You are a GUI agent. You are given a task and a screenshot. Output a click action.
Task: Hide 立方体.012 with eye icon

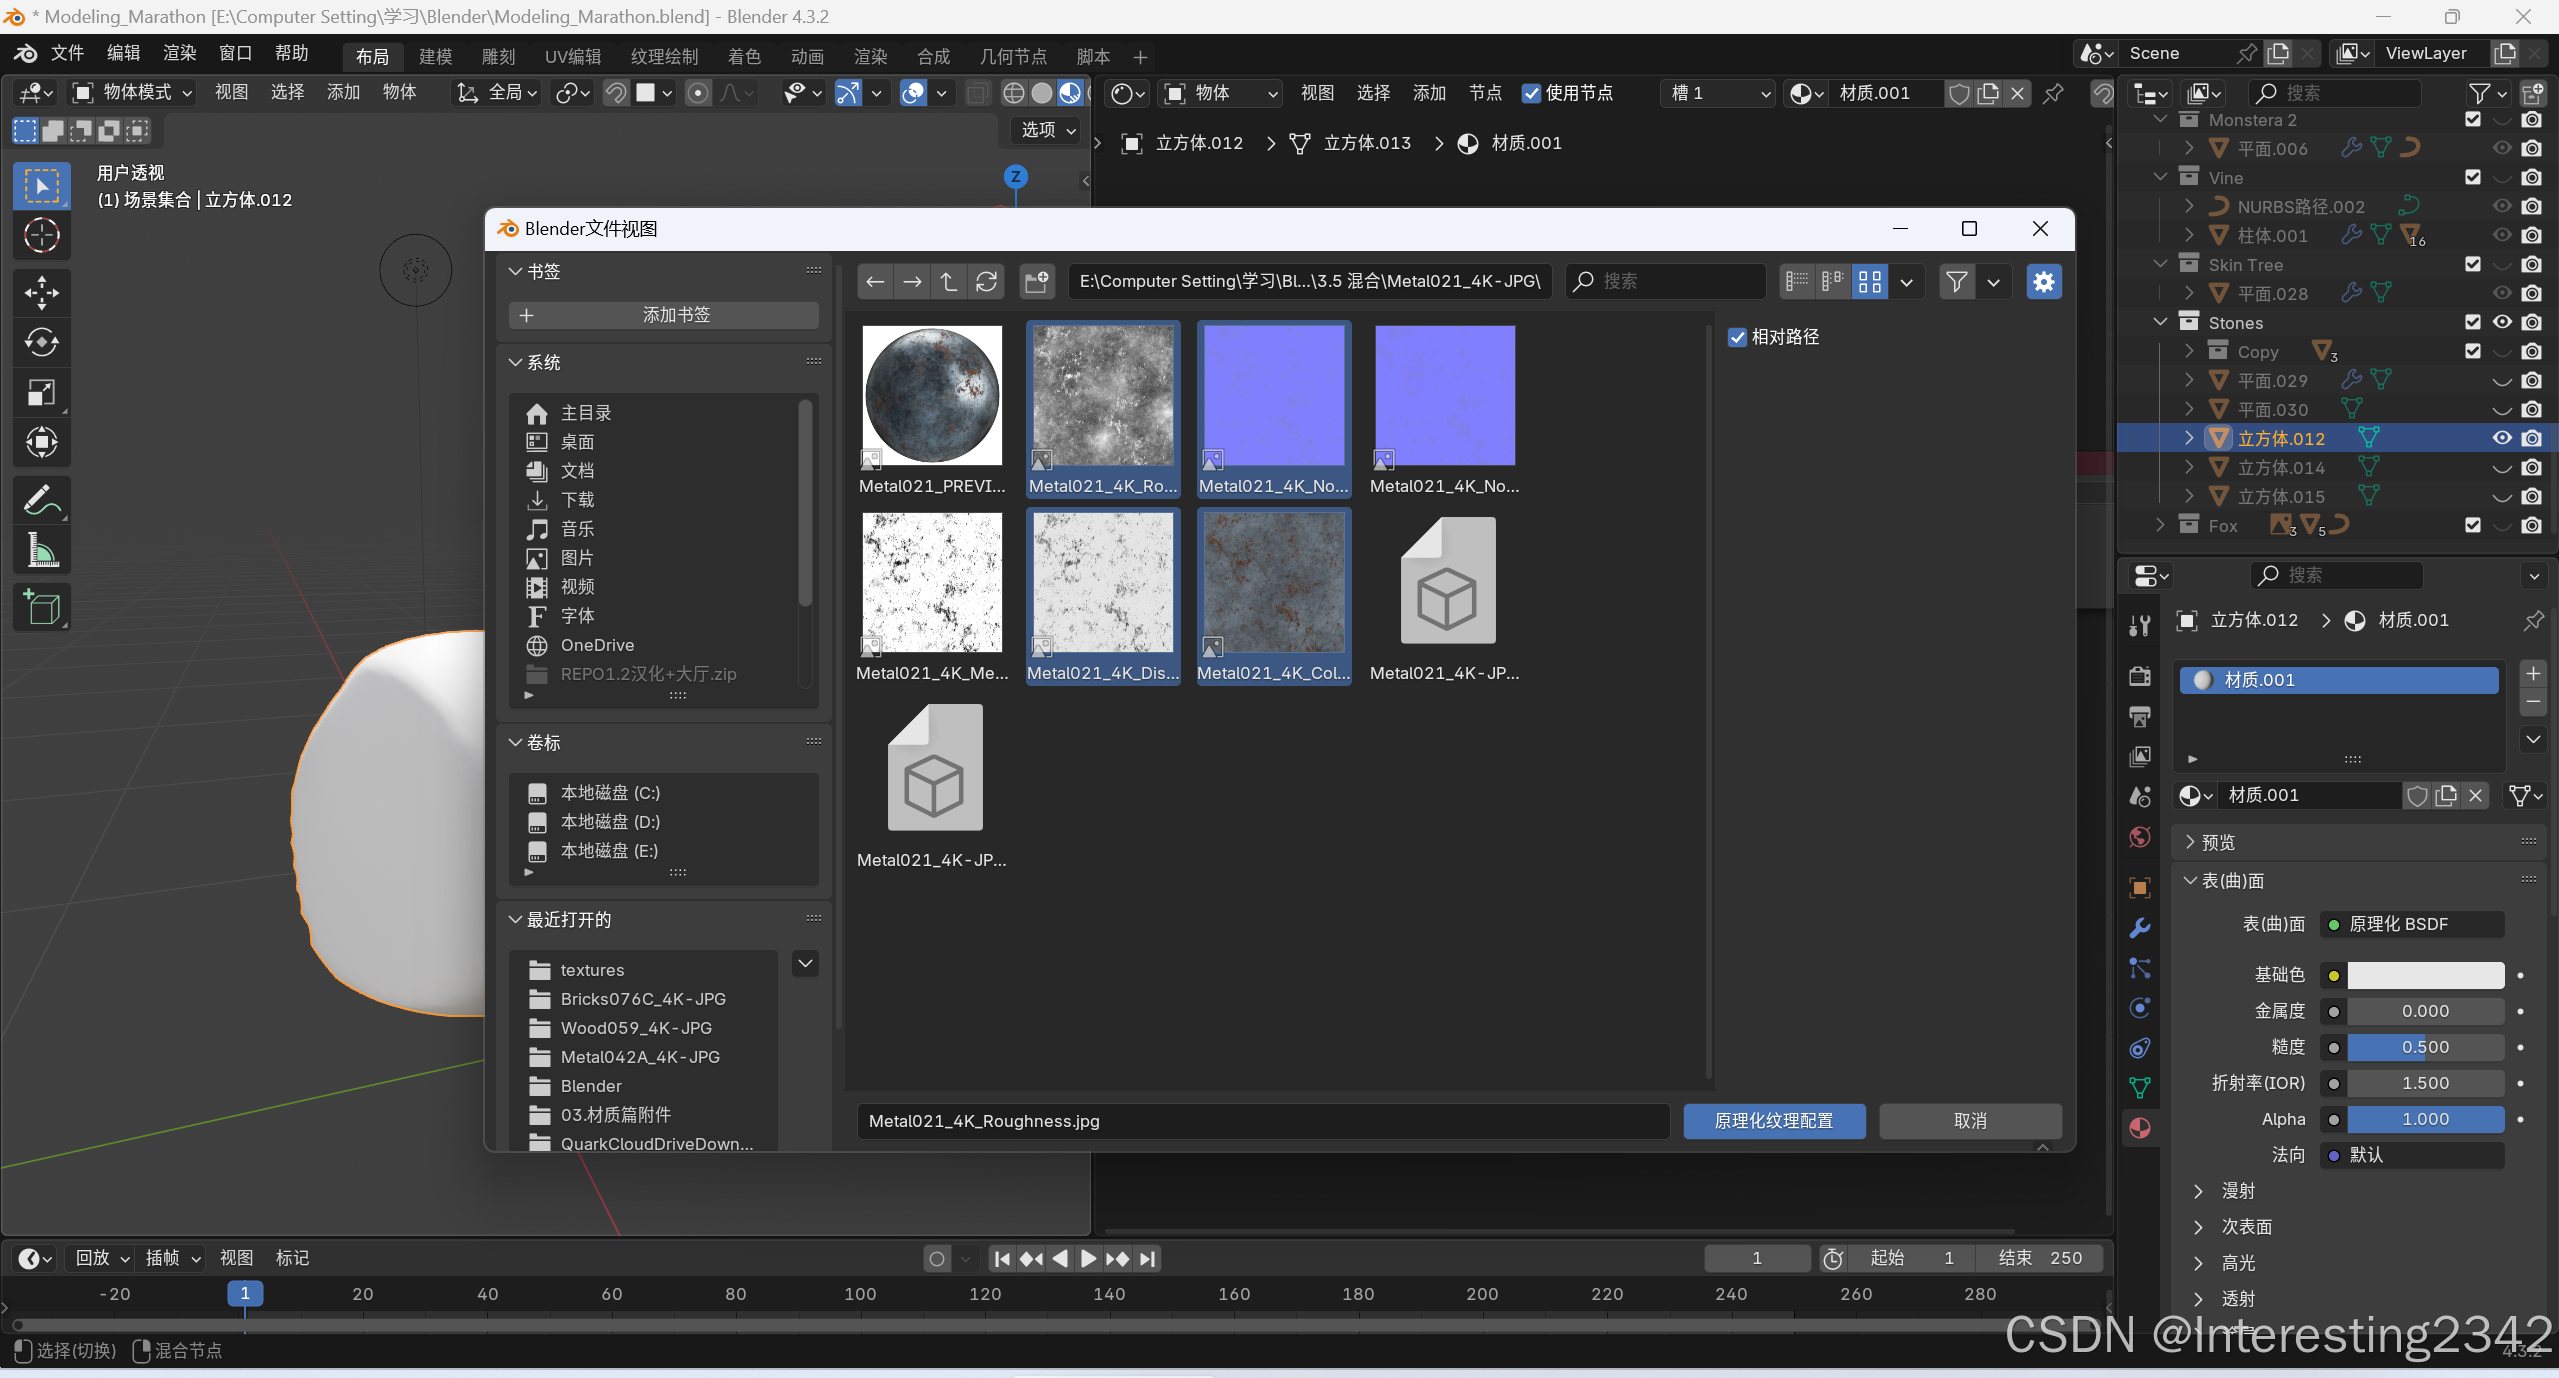pos(2501,438)
